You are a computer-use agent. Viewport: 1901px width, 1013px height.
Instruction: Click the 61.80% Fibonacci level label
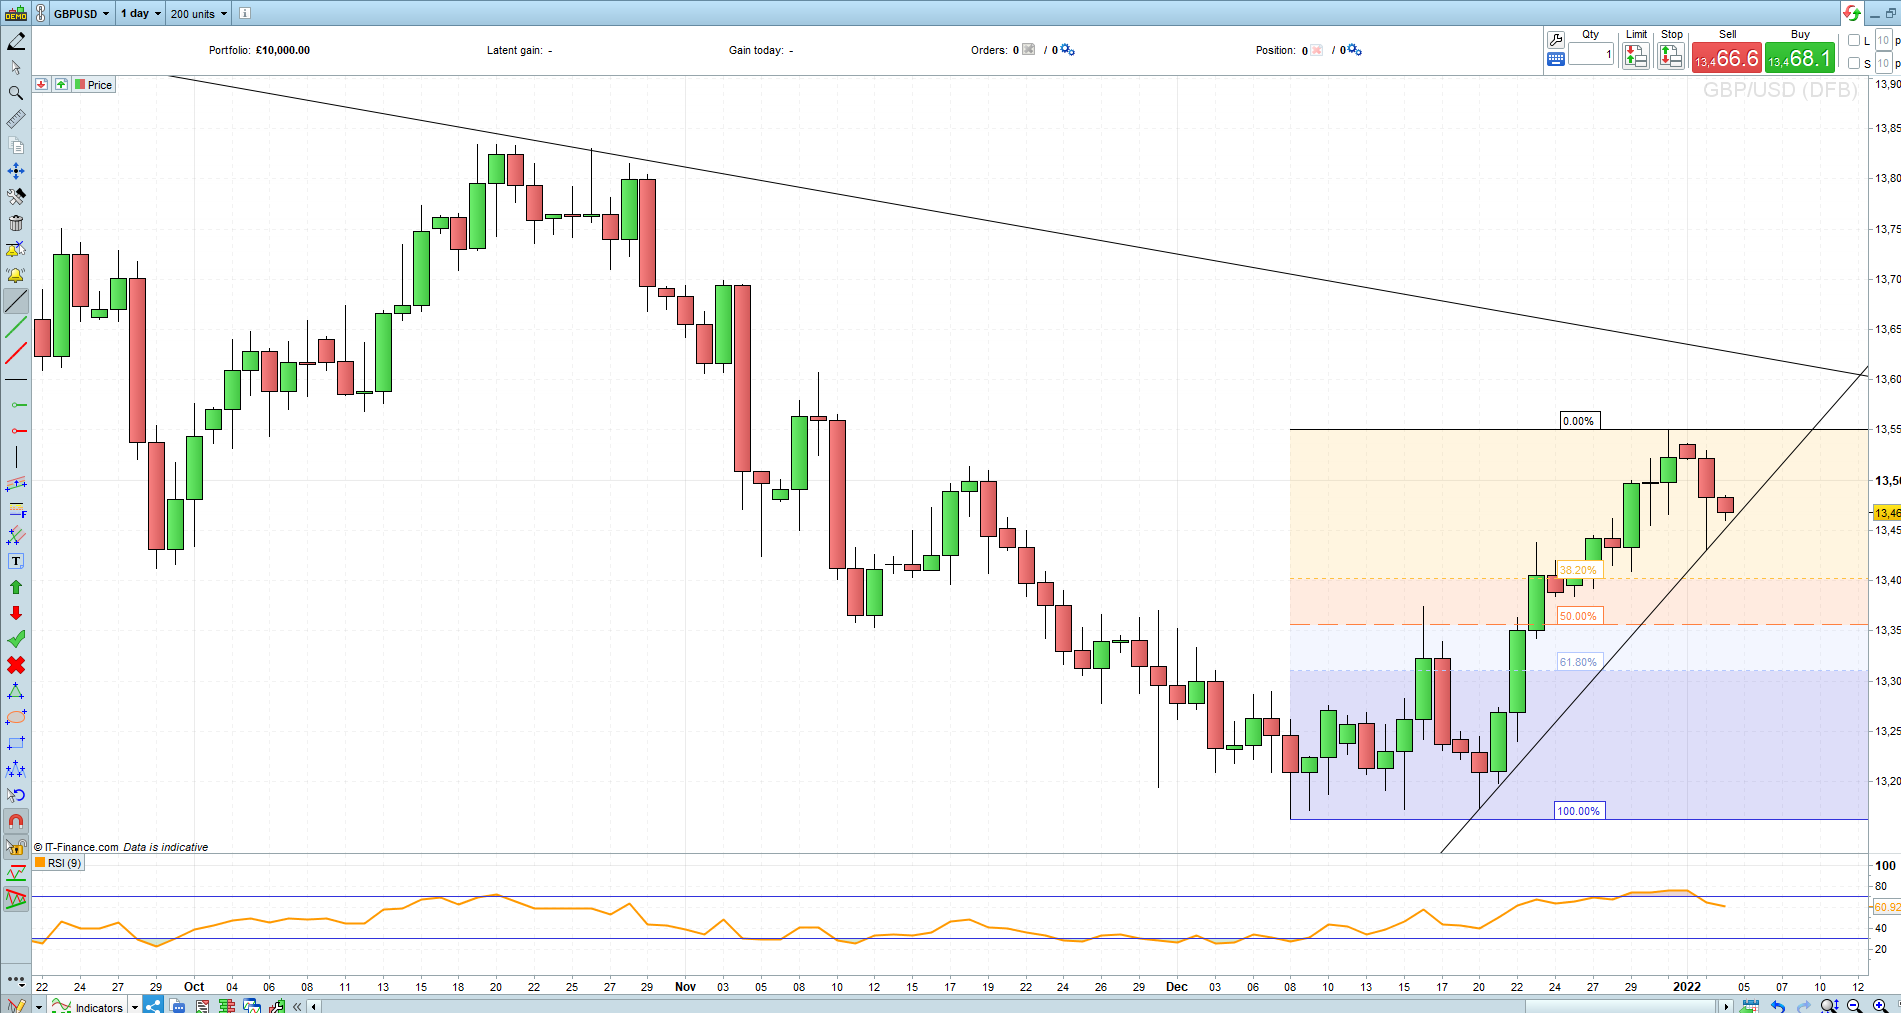pyautogui.click(x=1578, y=662)
